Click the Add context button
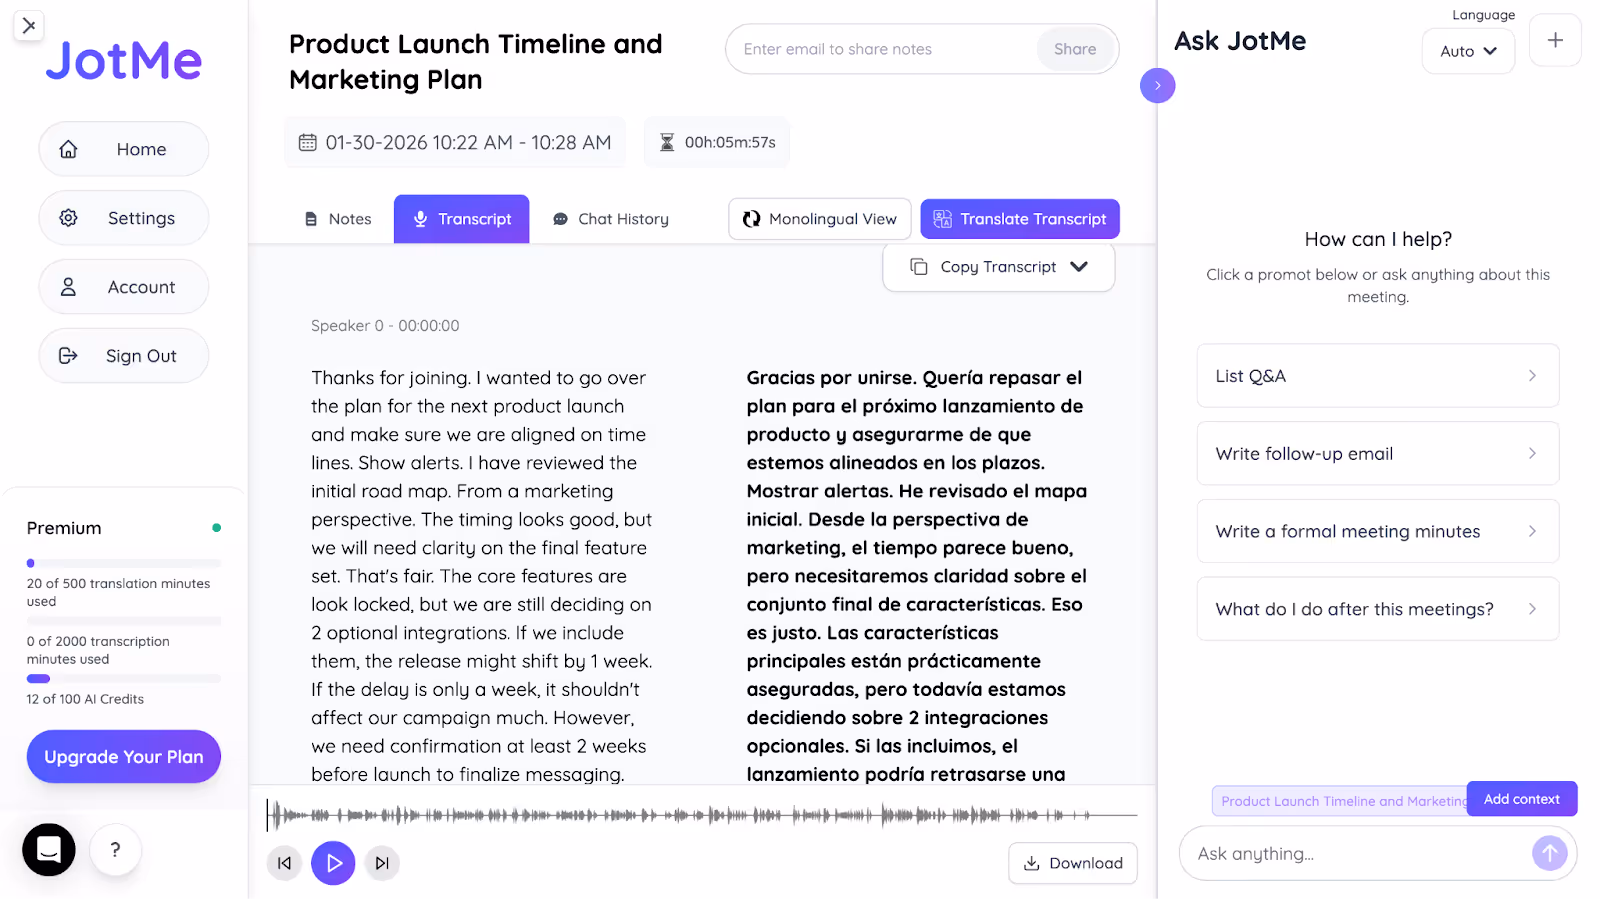The image size is (1600, 899). tap(1522, 799)
